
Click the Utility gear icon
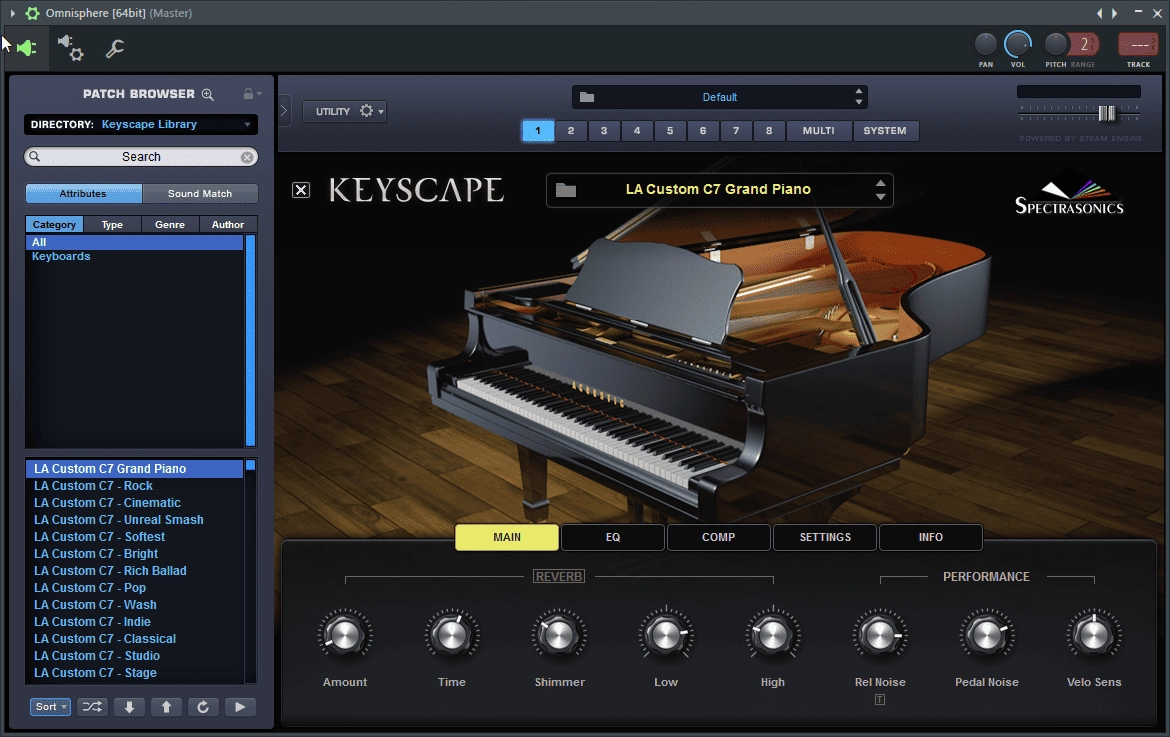tap(366, 110)
